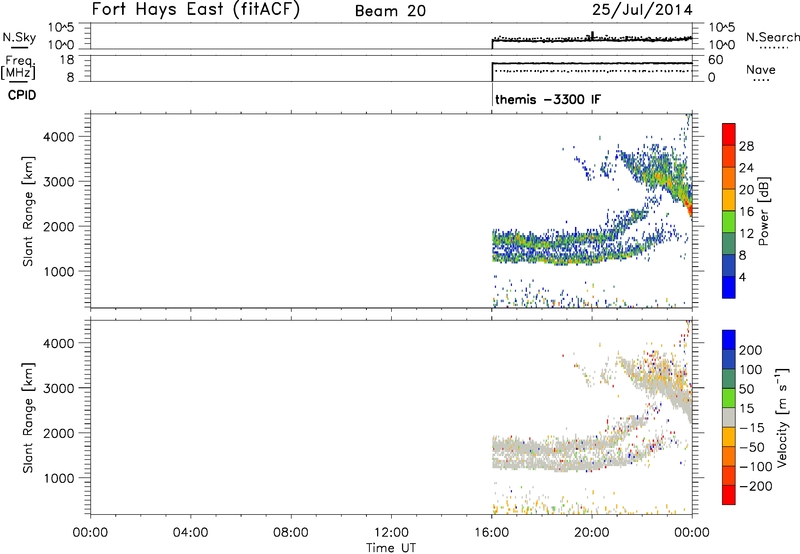Click the 'Nave' legend label
This screenshot has width=800, height=554.
pos(760,69)
